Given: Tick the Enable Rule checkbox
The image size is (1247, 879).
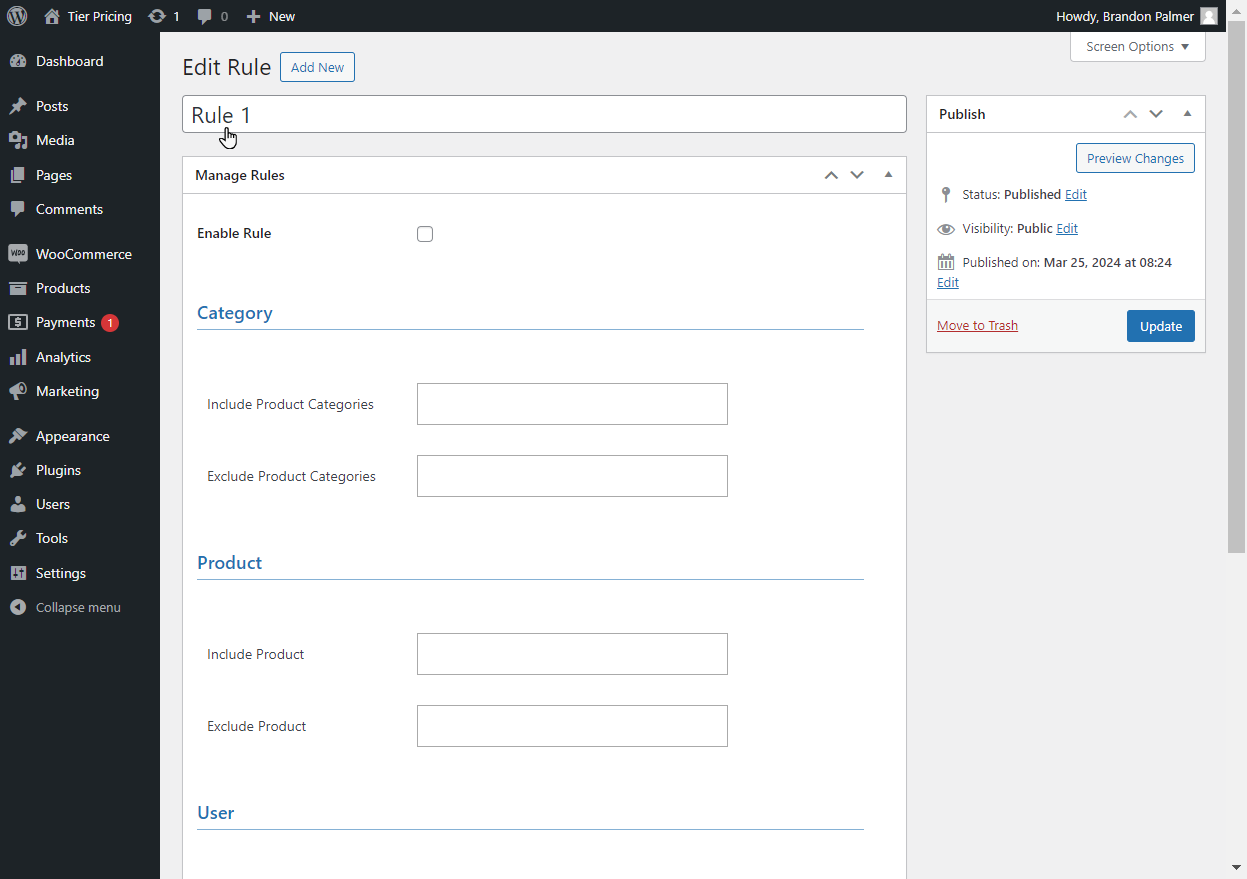Looking at the screenshot, I should (x=425, y=234).
